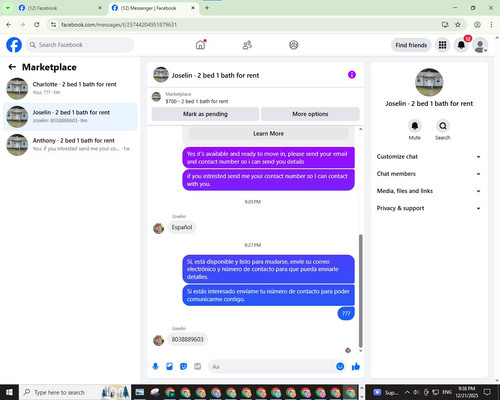Click Mark as pending button

(205, 114)
